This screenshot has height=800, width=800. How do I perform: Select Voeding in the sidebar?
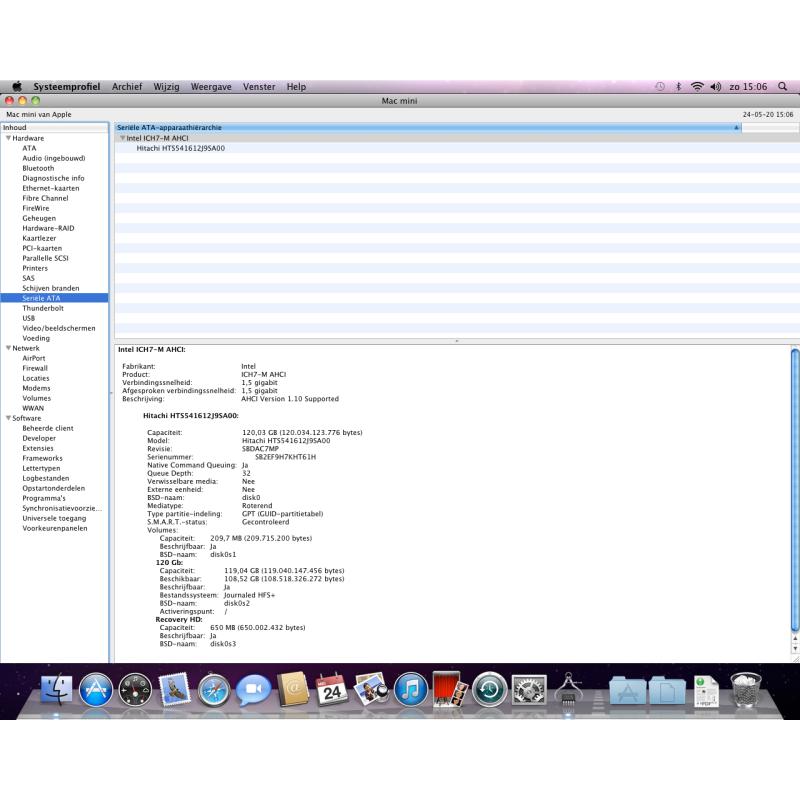[x=36, y=338]
